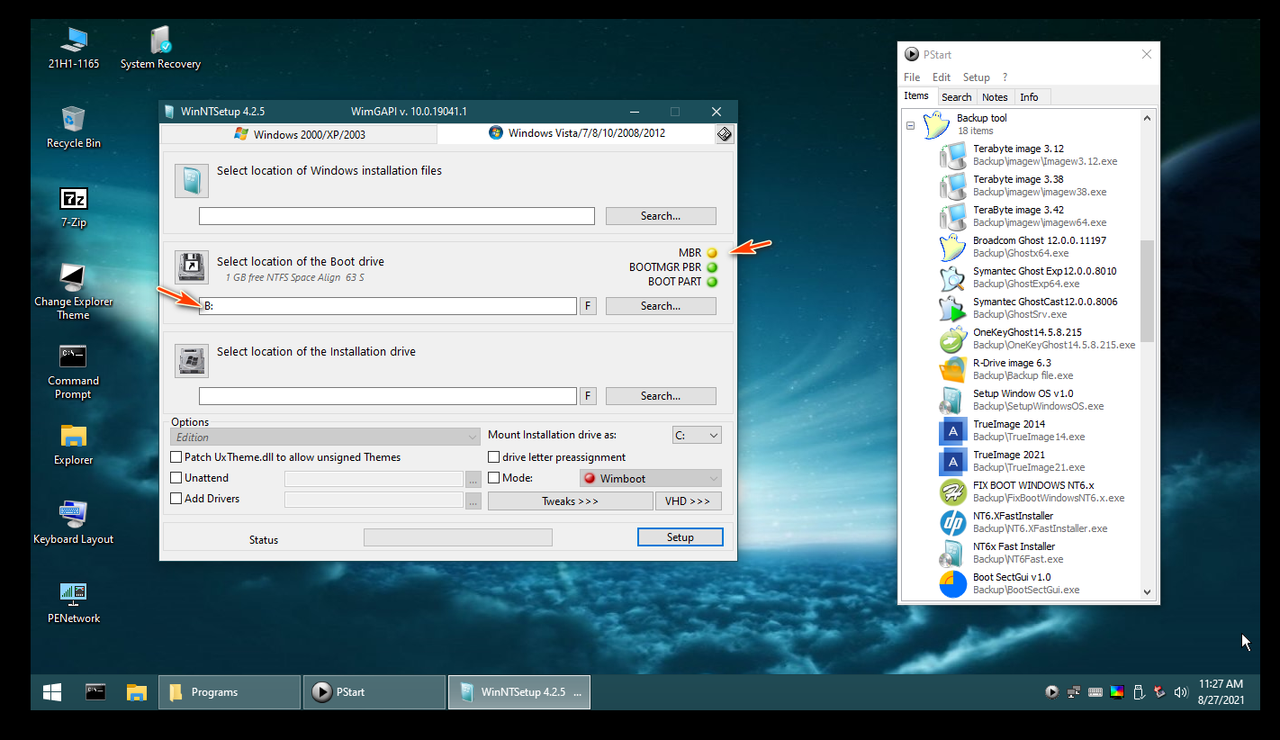Switch to PStart Search tab
This screenshot has width=1280, height=740.
tap(957, 97)
